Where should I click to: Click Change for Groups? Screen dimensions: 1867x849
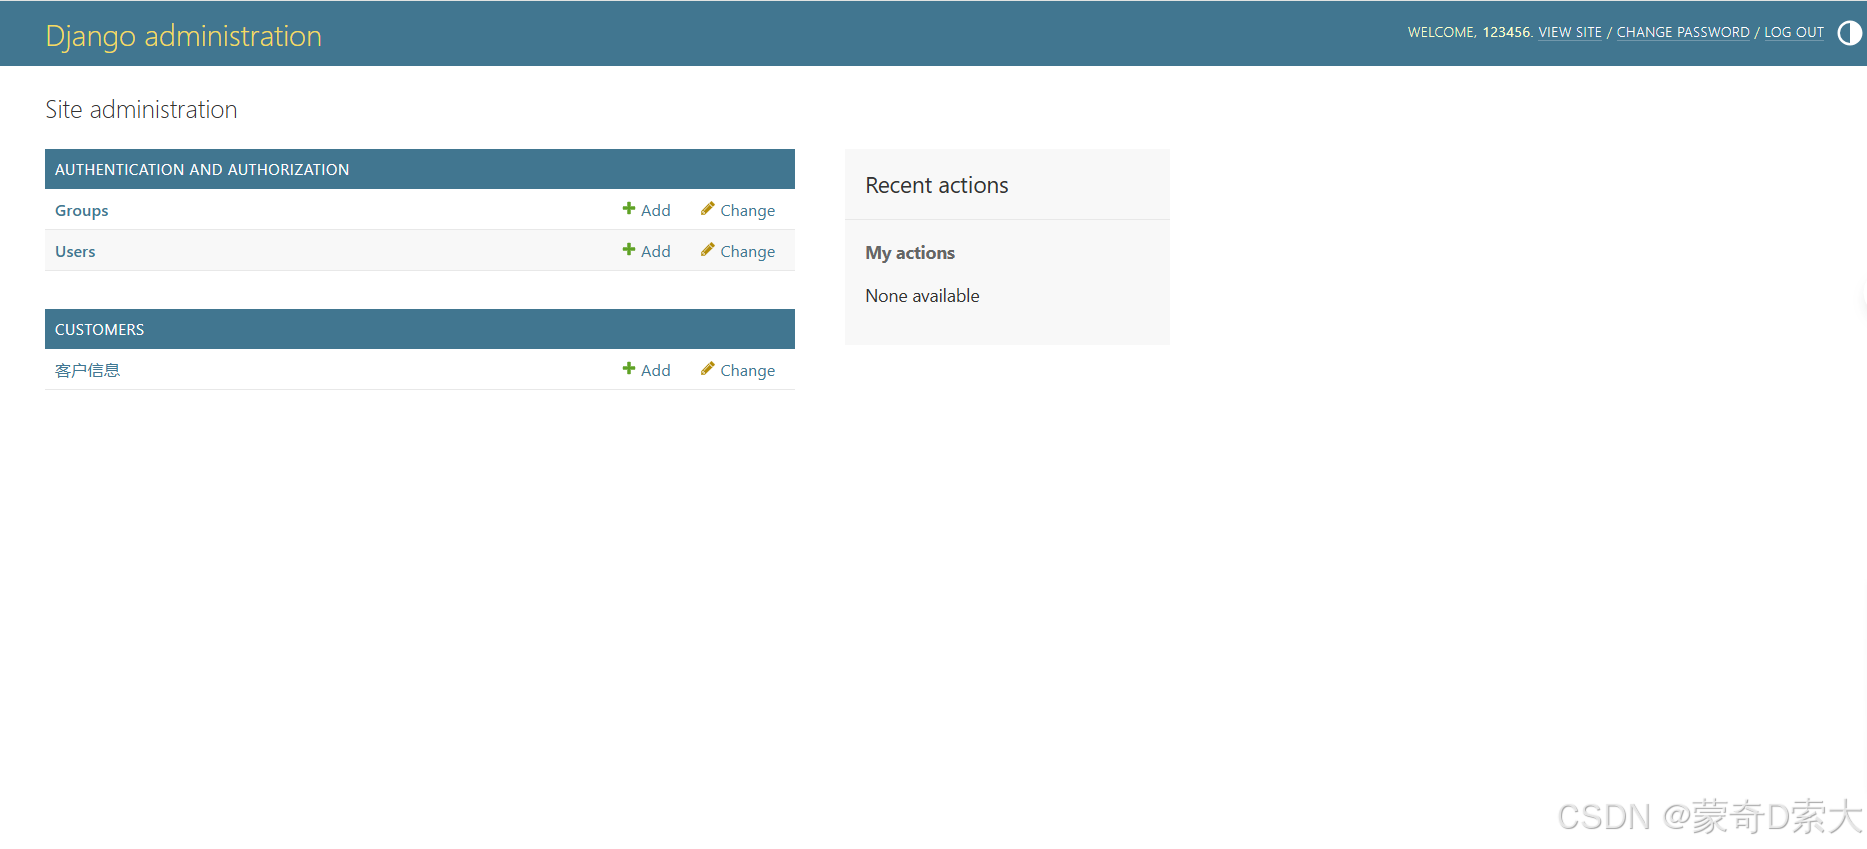click(738, 210)
